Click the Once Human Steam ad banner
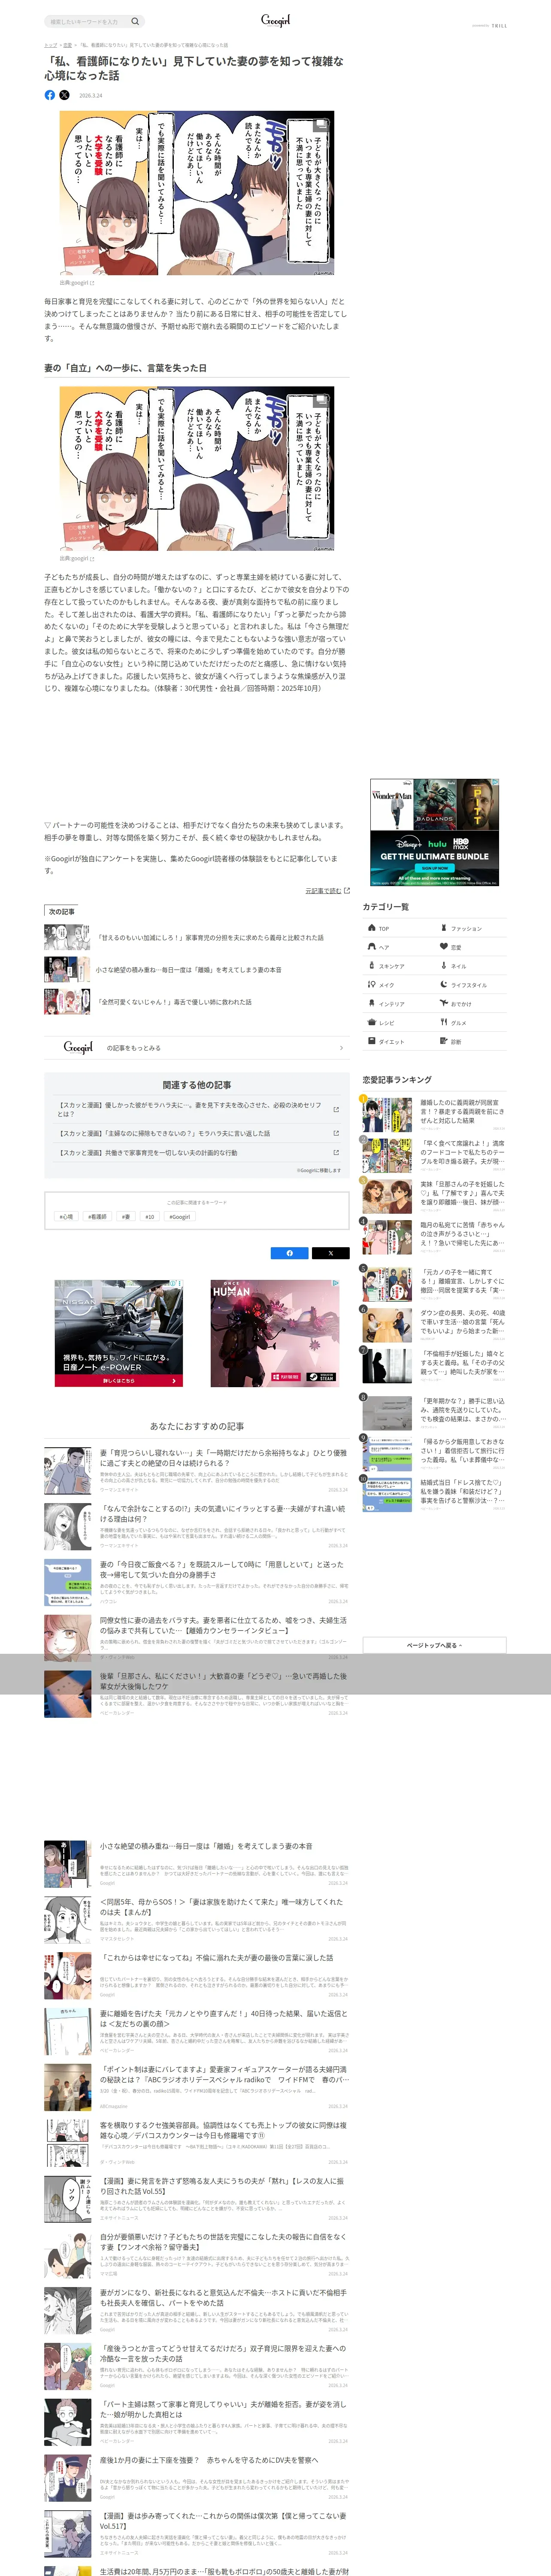Viewport: 551px width, 2576px height. pyautogui.click(x=275, y=1333)
